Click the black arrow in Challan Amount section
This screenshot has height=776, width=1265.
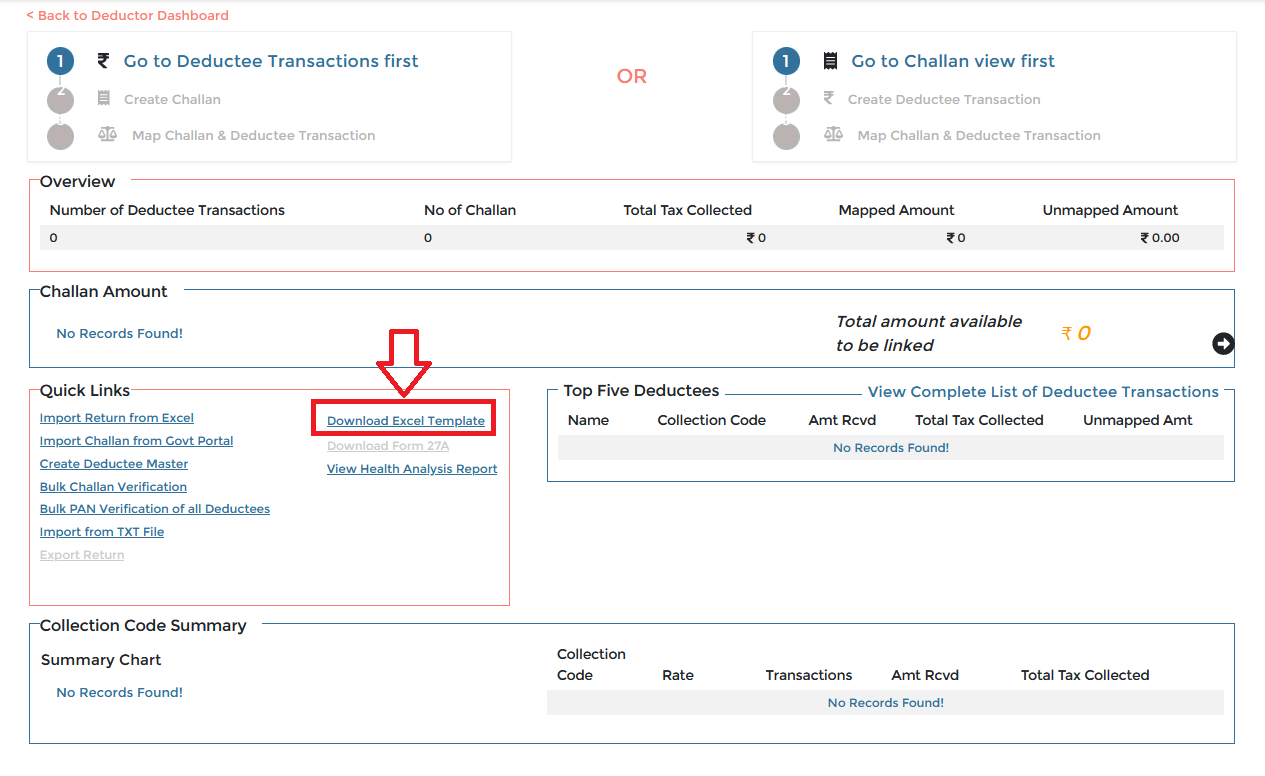click(1223, 344)
